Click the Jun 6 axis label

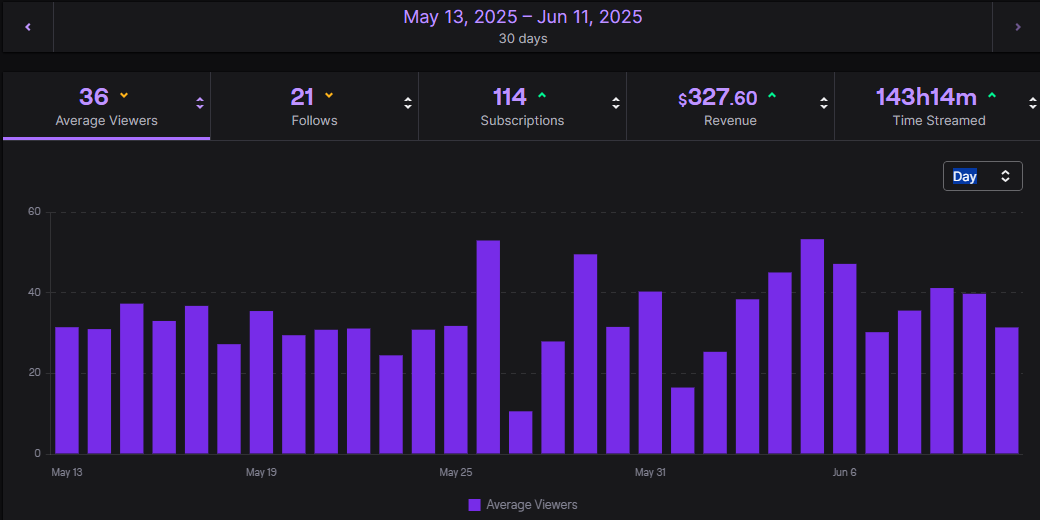844,472
